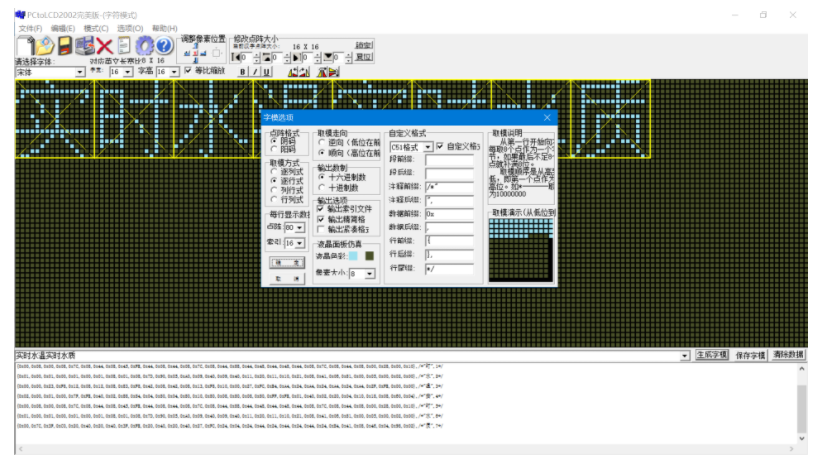
Task: Click the left-edge matrix resize icon
Action: tap(236, 57)
